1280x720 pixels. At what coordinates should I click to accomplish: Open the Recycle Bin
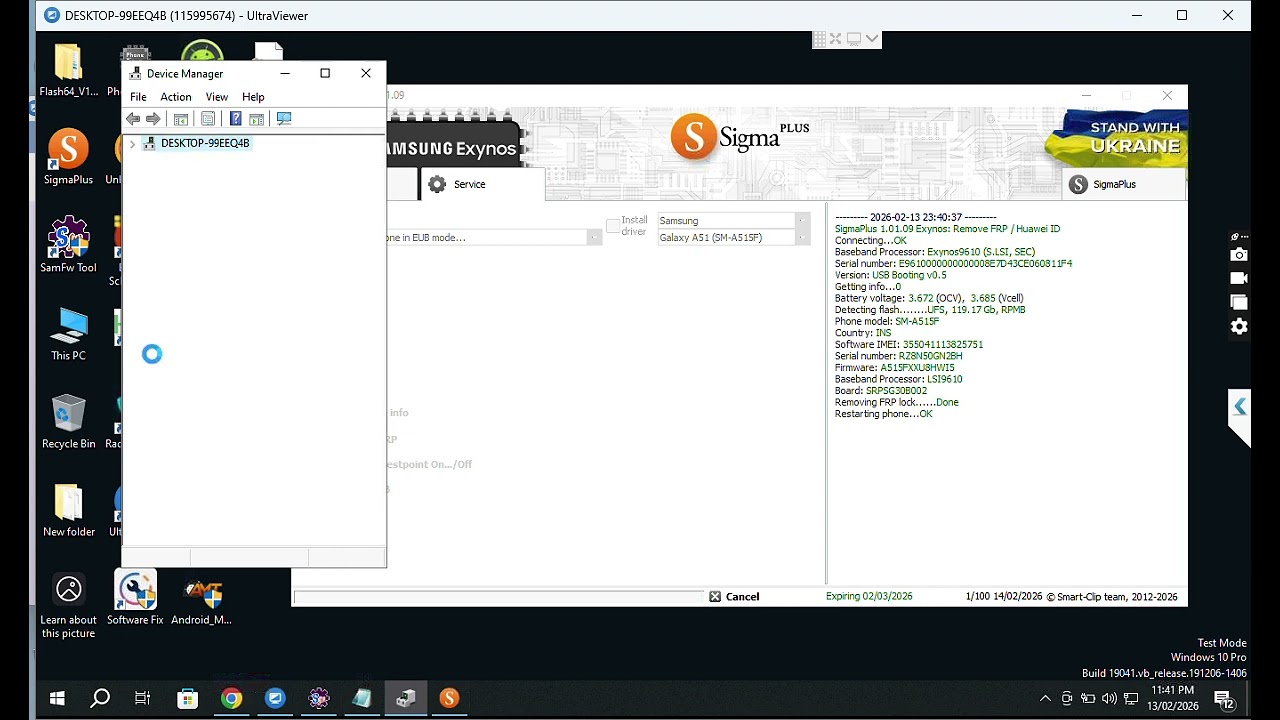[x=68, y=422]
